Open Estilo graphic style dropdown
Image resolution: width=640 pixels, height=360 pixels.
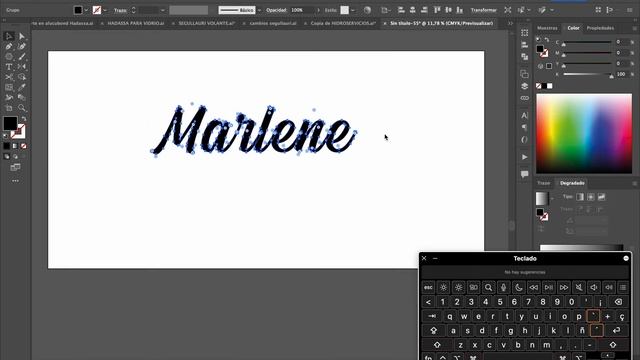pos(353,10)
